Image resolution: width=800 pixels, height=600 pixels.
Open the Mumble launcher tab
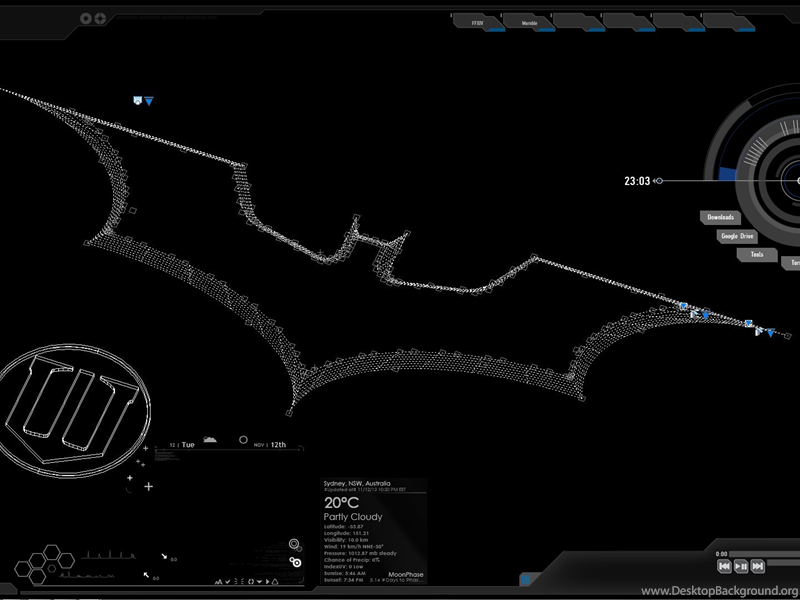[x=529, y=23]
